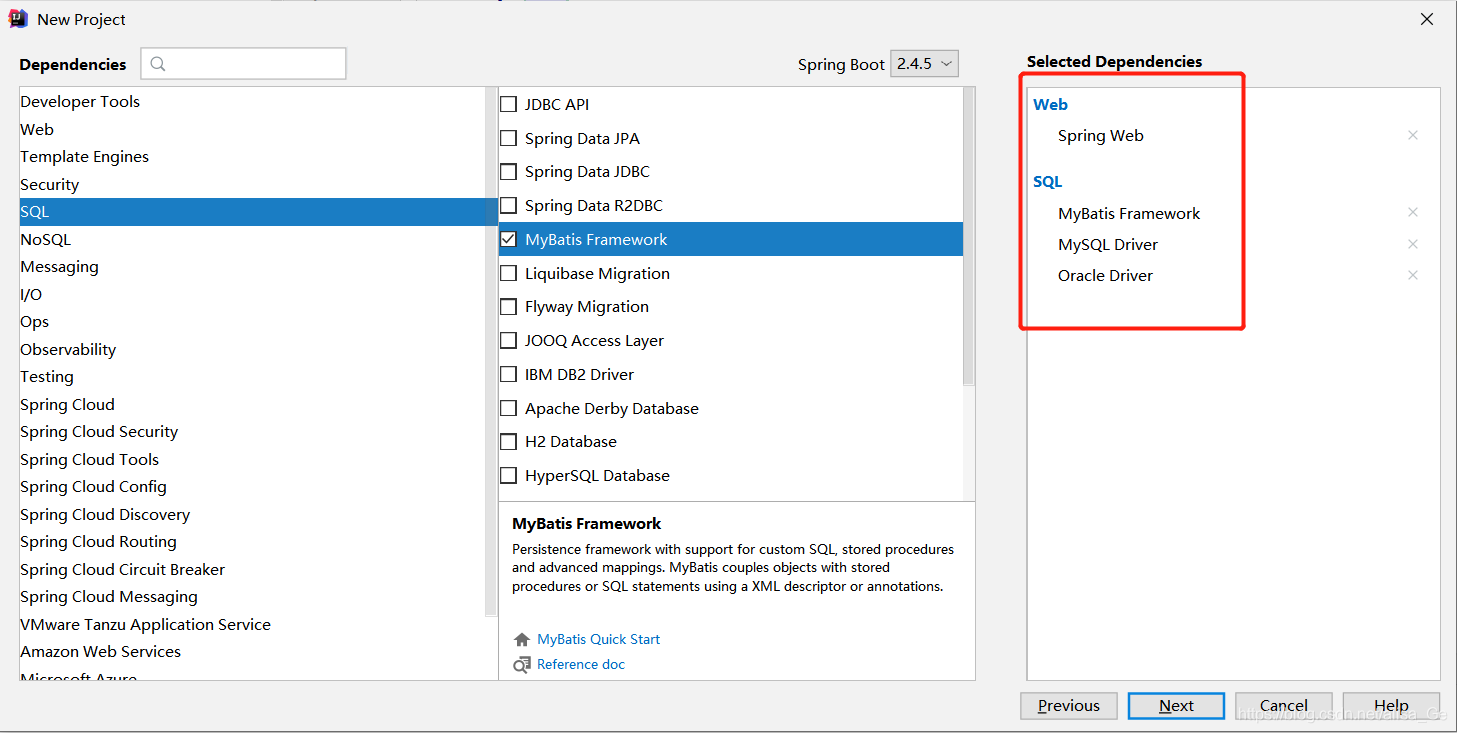Screen dimensions: 1457x733
Task: Click the dependency list scrollbar
Action: pos(968,230)
